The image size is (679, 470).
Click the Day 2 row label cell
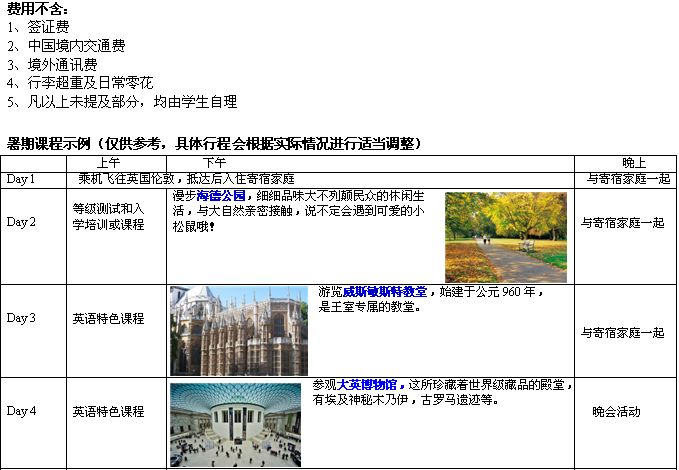[x=21, y=221]
